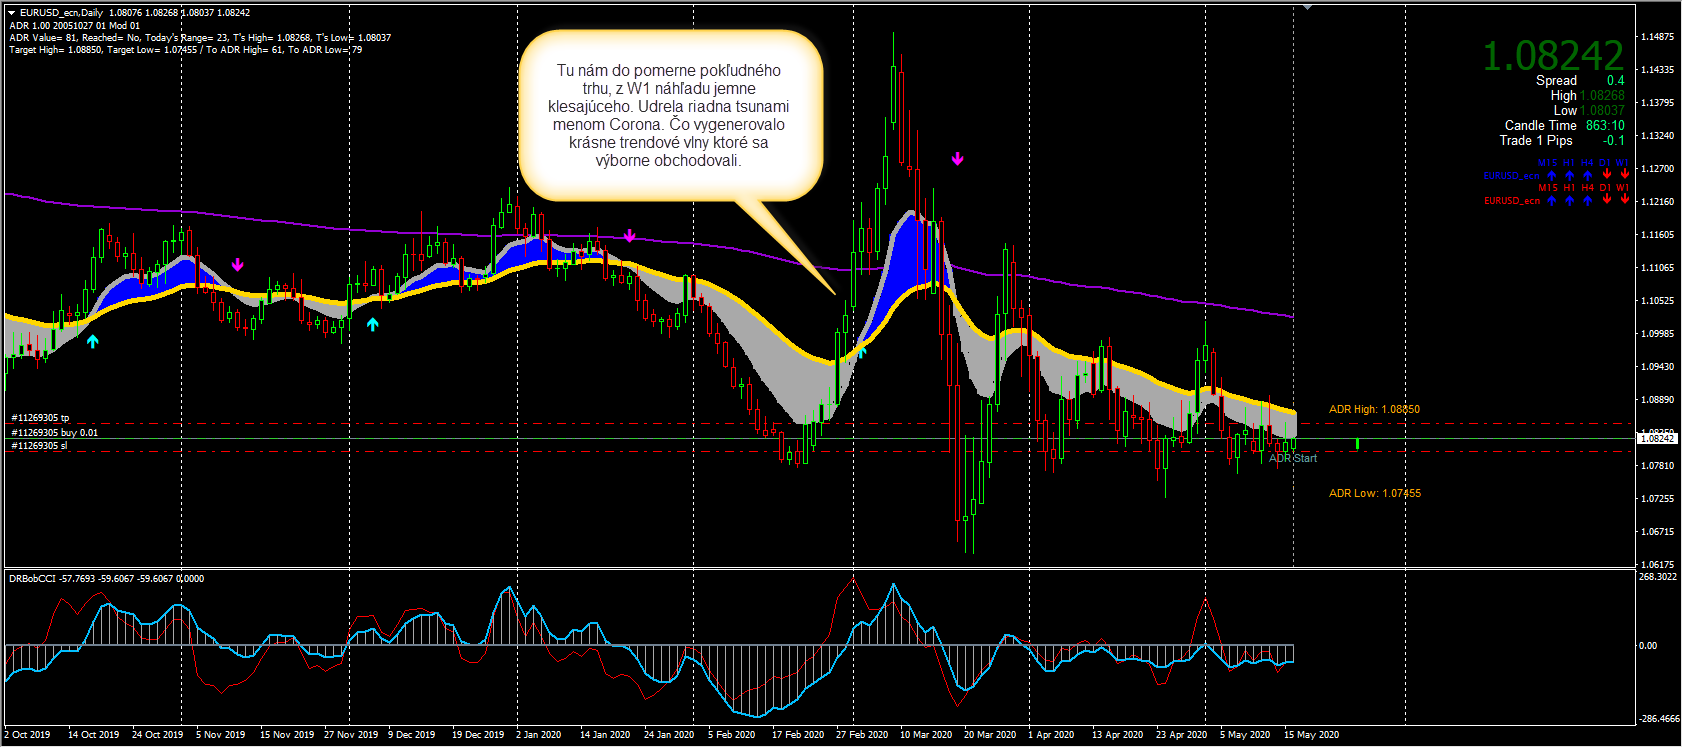Click the ADR Low: 1.07455 label
This screenshot has width=1683, height=748.
1374,493
